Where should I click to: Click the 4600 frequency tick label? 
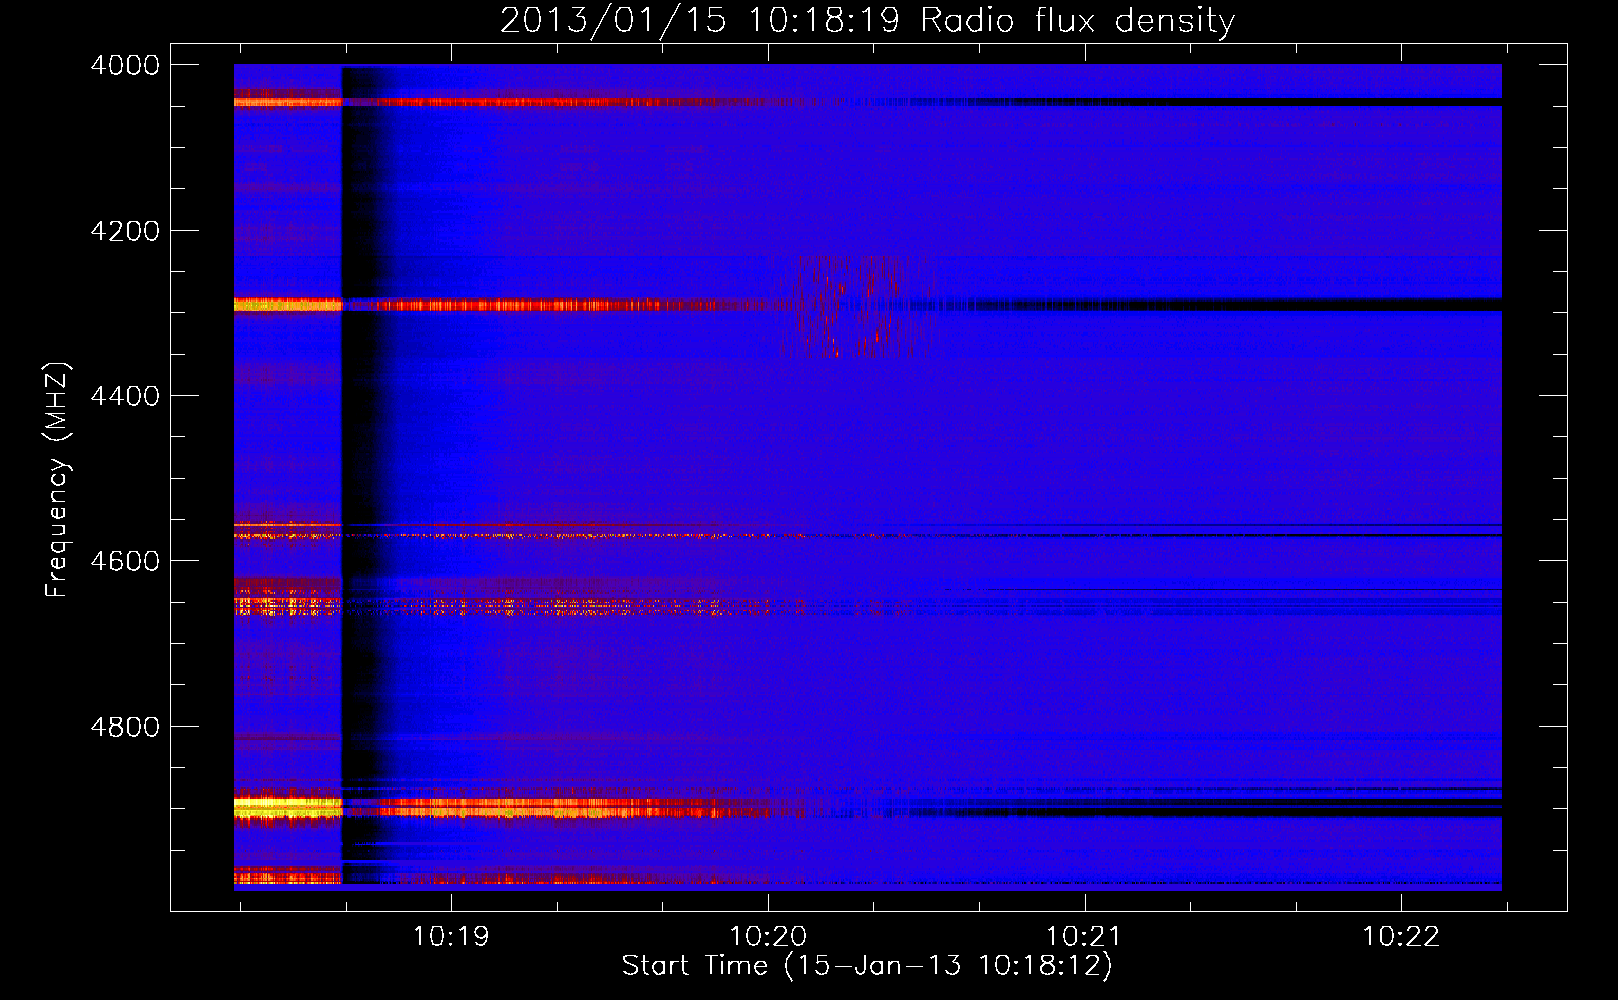pos(125,561)
